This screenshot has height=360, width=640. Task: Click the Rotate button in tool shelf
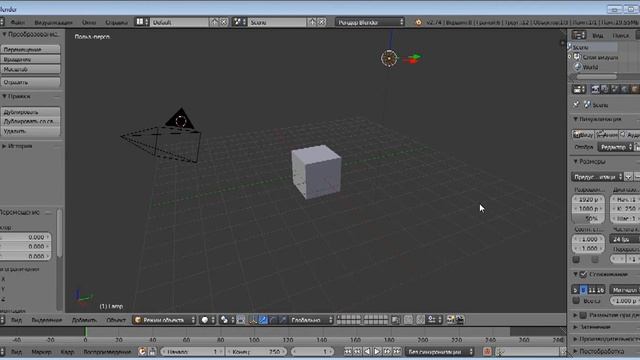31,59
